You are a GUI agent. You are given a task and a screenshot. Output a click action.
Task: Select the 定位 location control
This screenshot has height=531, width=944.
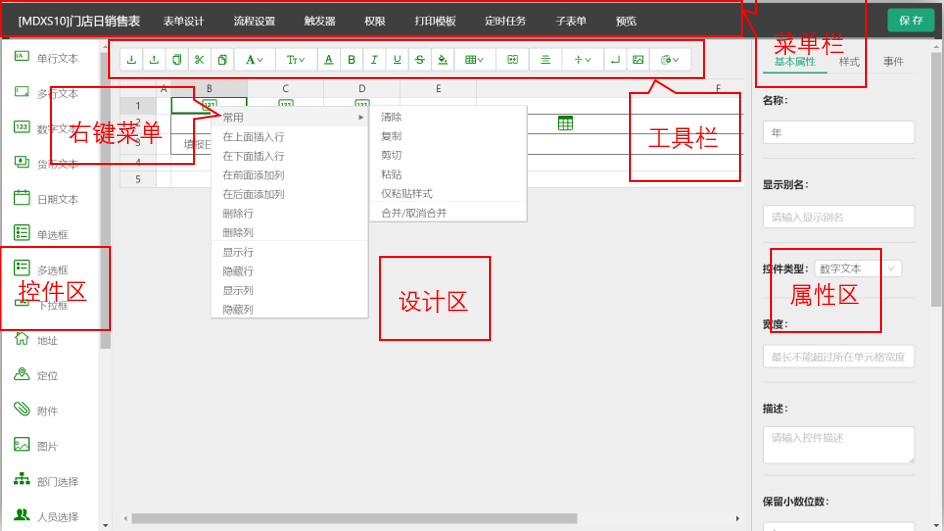[x=47, y=376]
